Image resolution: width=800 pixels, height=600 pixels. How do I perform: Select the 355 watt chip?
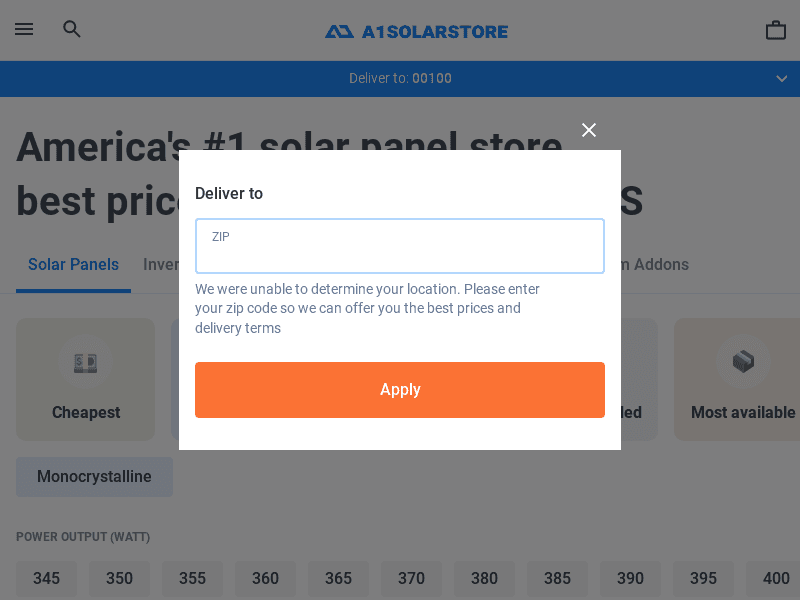pos(192,579)
